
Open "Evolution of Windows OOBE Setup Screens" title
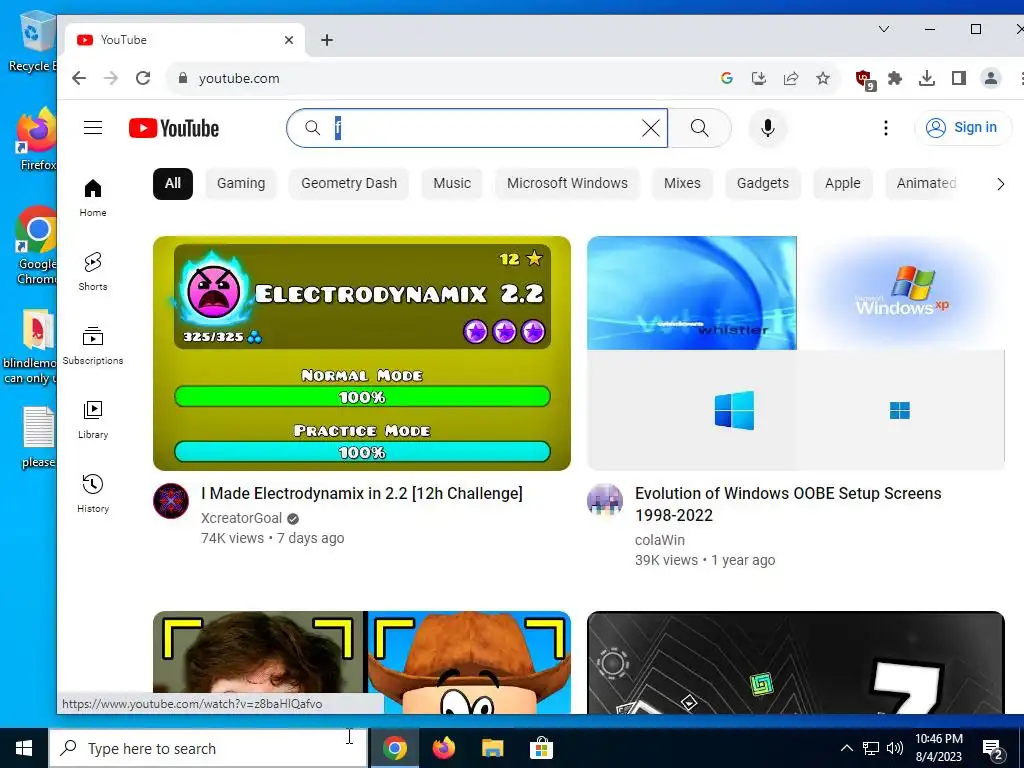pyautogui.click(x=788, y=504)
